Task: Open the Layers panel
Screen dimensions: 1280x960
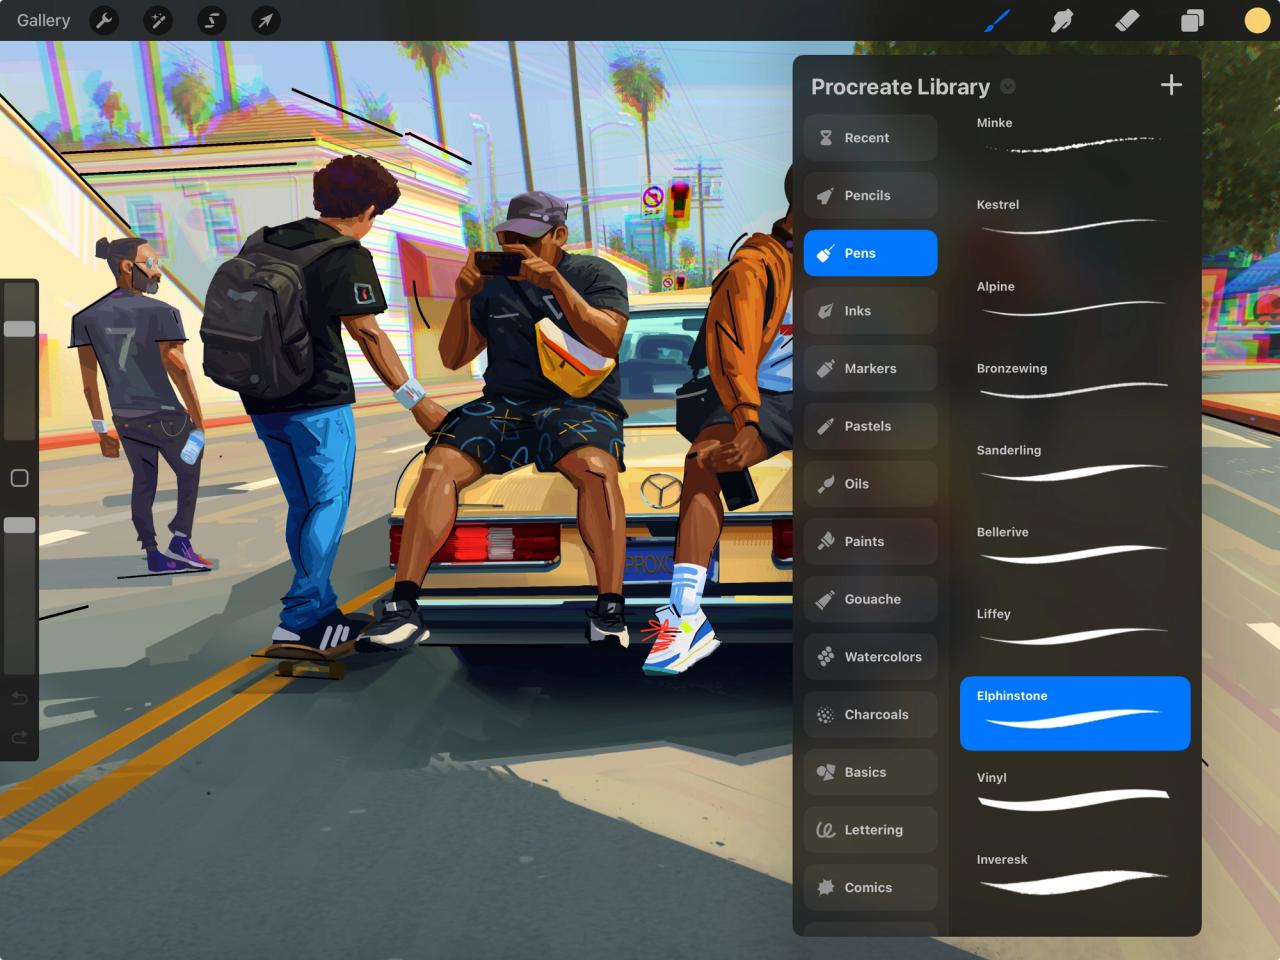Action: pos(1191,19)
